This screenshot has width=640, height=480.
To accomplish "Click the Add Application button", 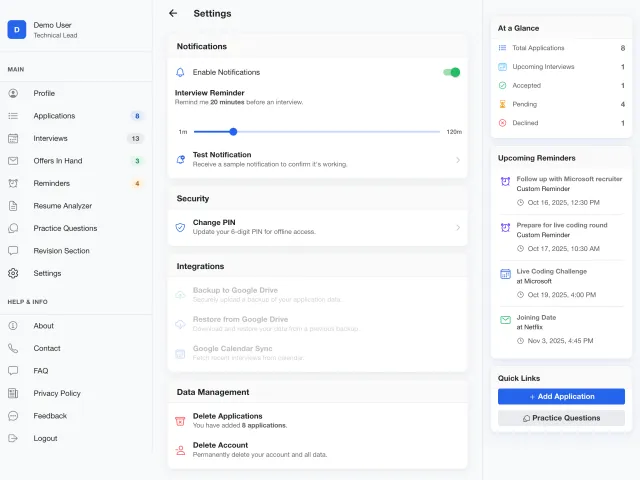I will [561, 396].
